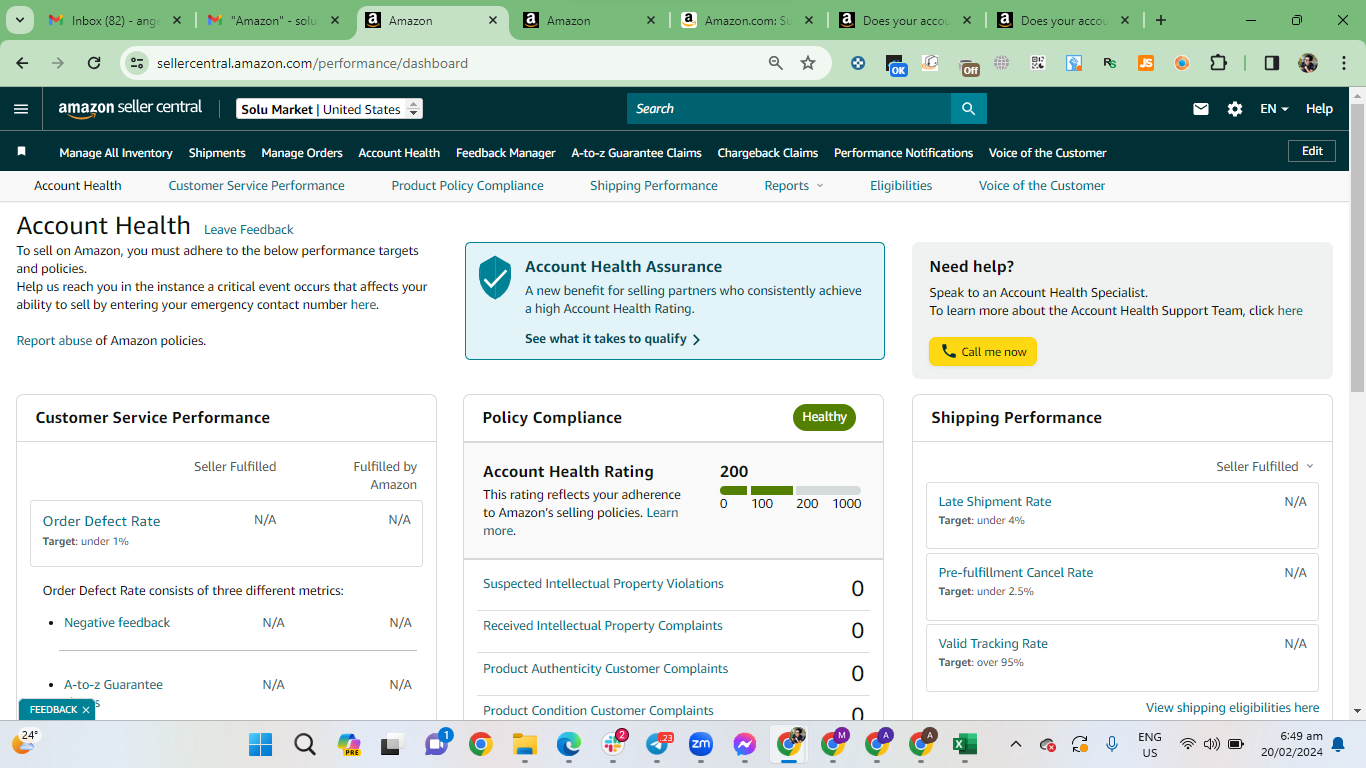This screenshot has height=768, width=1366.
Task: Show hidden system tray icons
Action: click(1016, 744)
